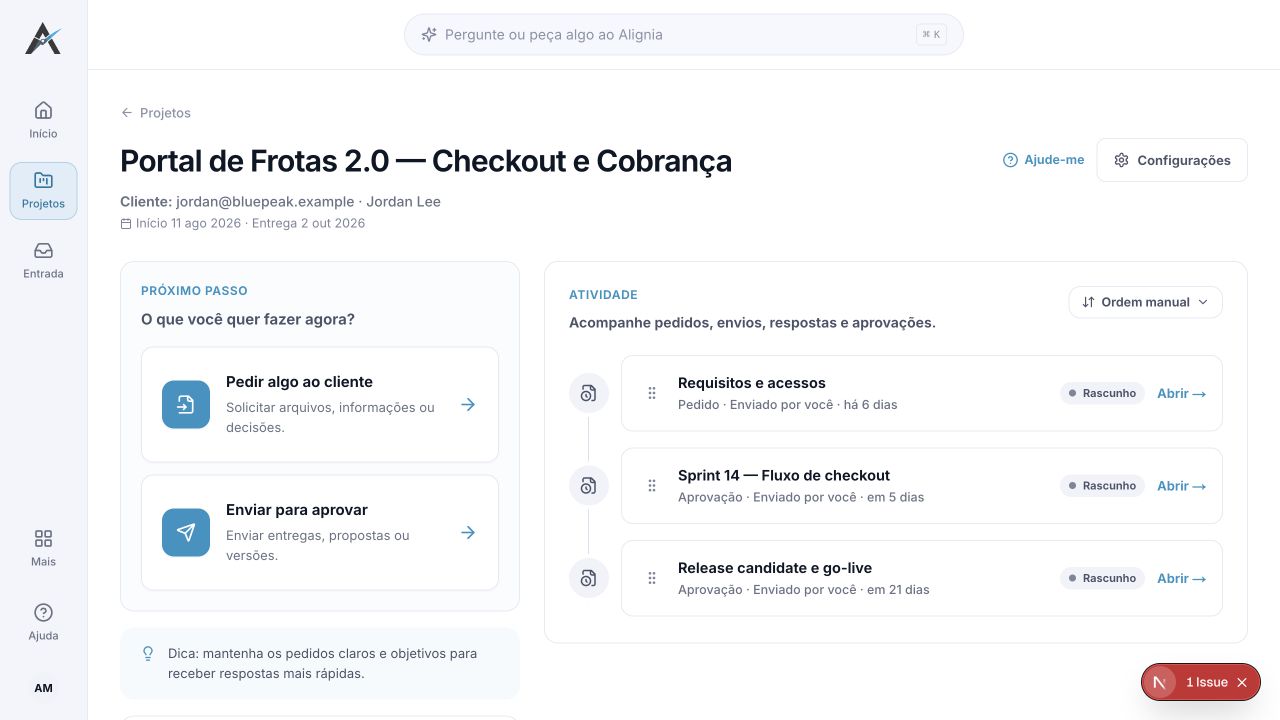
Task: Focus the Alignia ask field
Action: [x=684, y=34]
